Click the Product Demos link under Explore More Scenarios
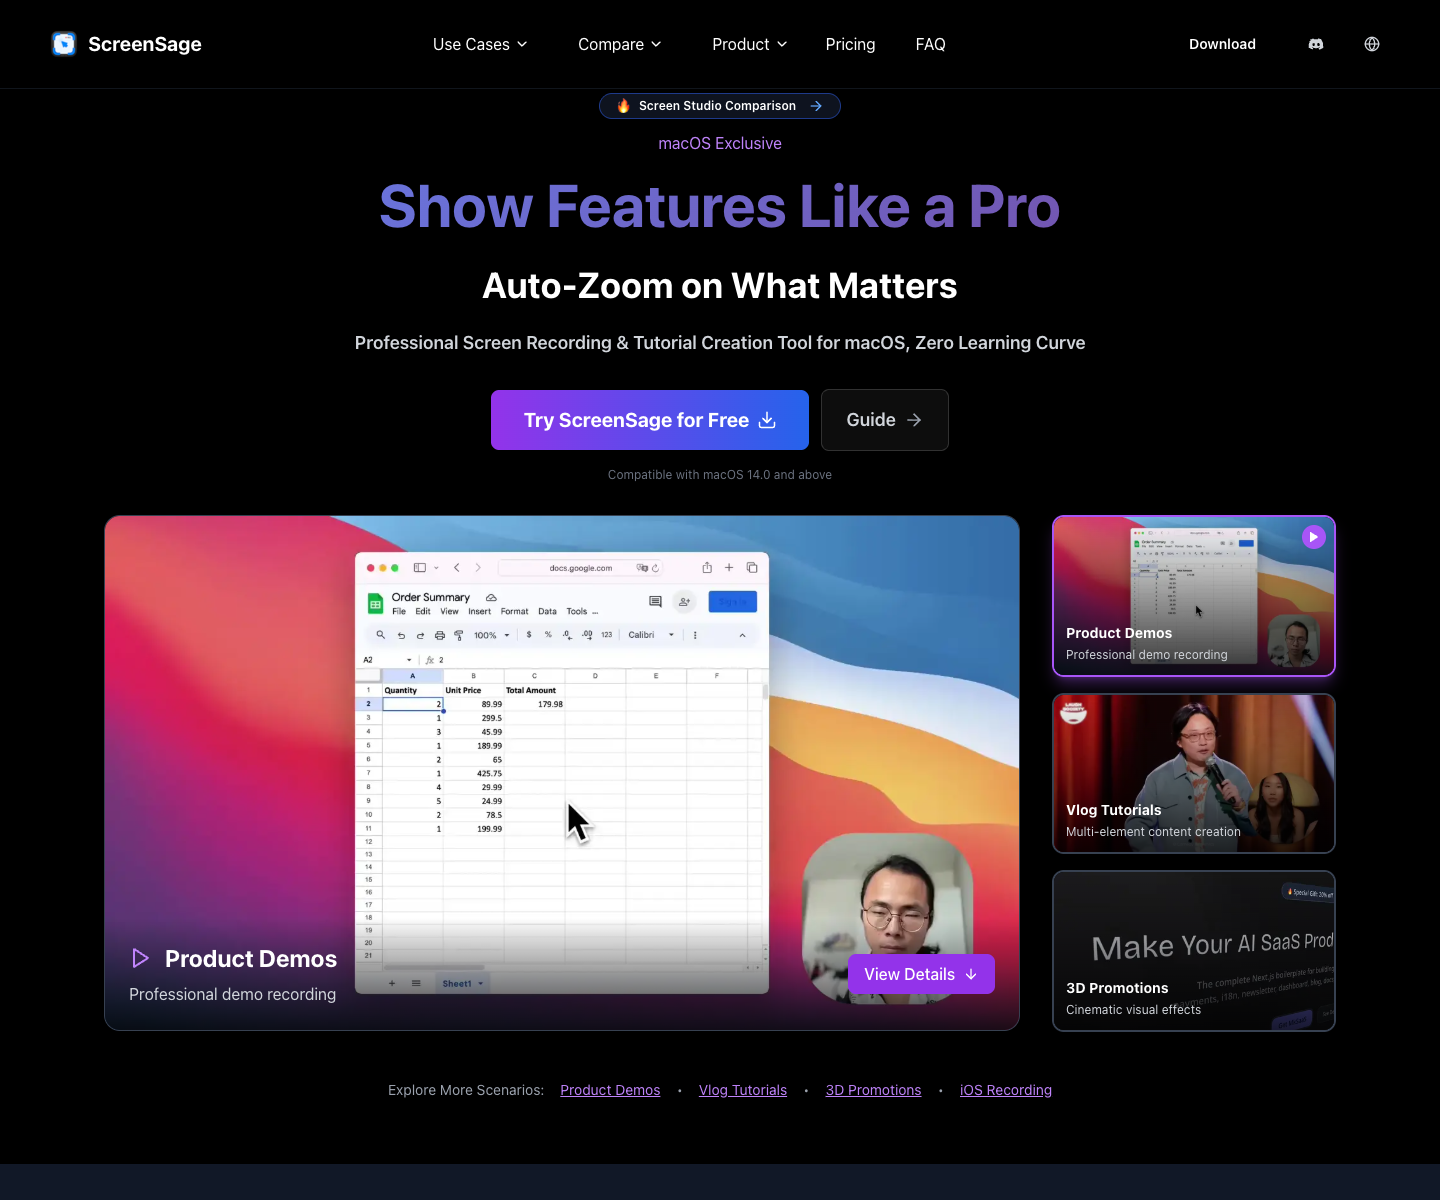Viewport: 1440px width, 1200px height. [x=610, y=1090]
